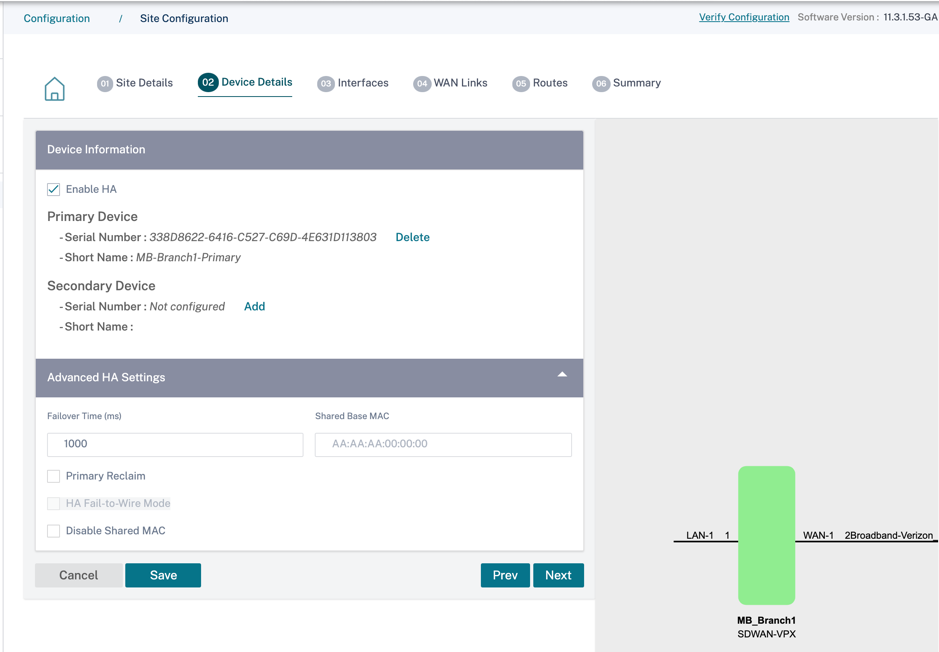Click the Cancel button
This screenshot has height=652, width=939.
(x=78, y=575)
